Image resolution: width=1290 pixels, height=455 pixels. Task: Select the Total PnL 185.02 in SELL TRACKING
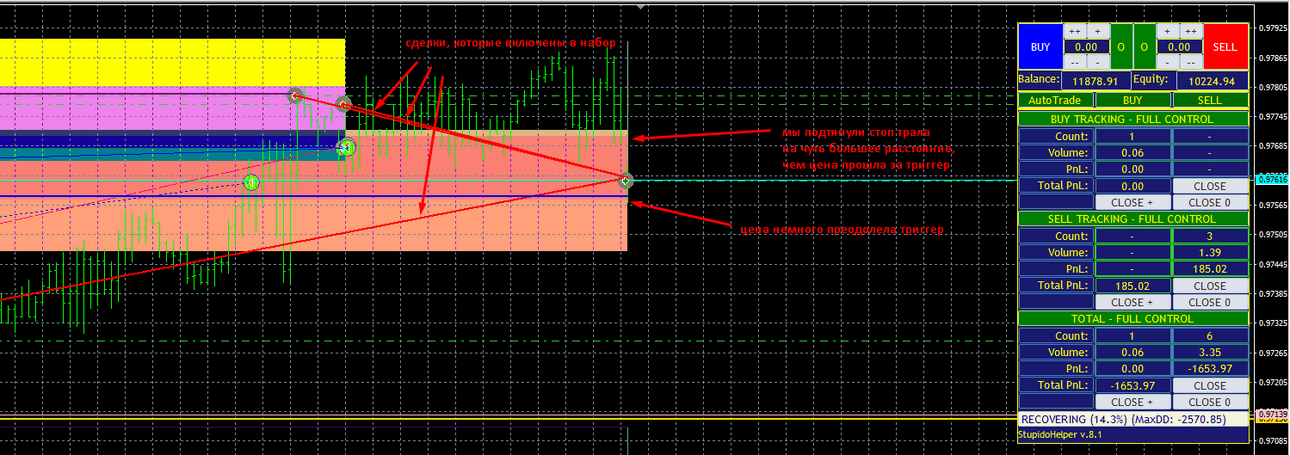tap(1133, 286)
